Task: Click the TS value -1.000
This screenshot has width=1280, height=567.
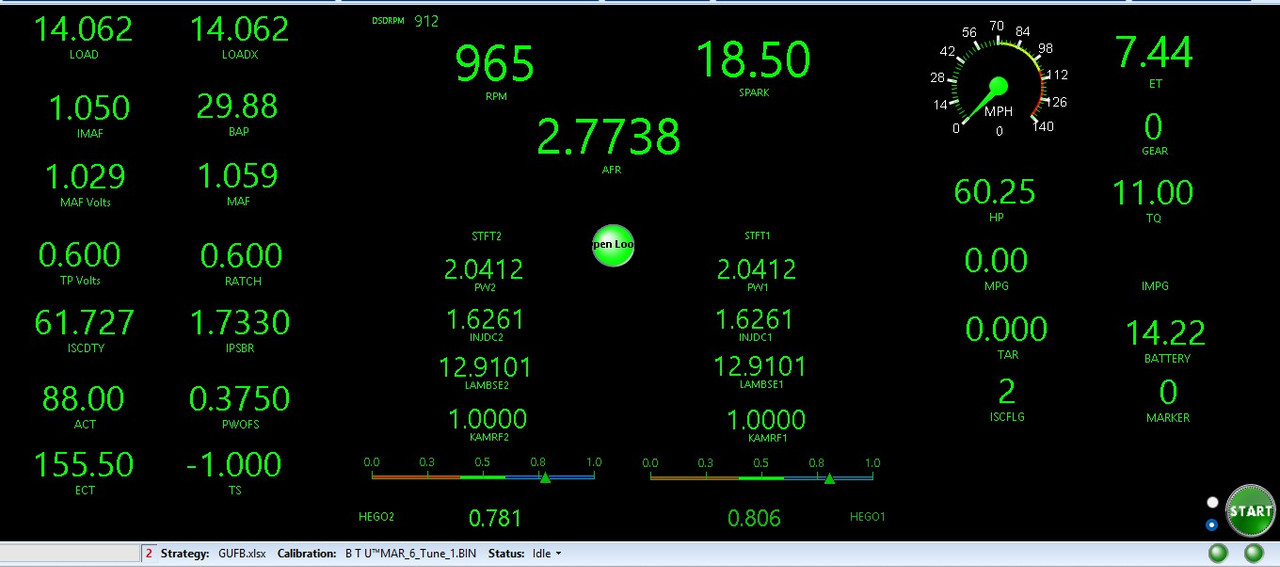Action: 234,465
